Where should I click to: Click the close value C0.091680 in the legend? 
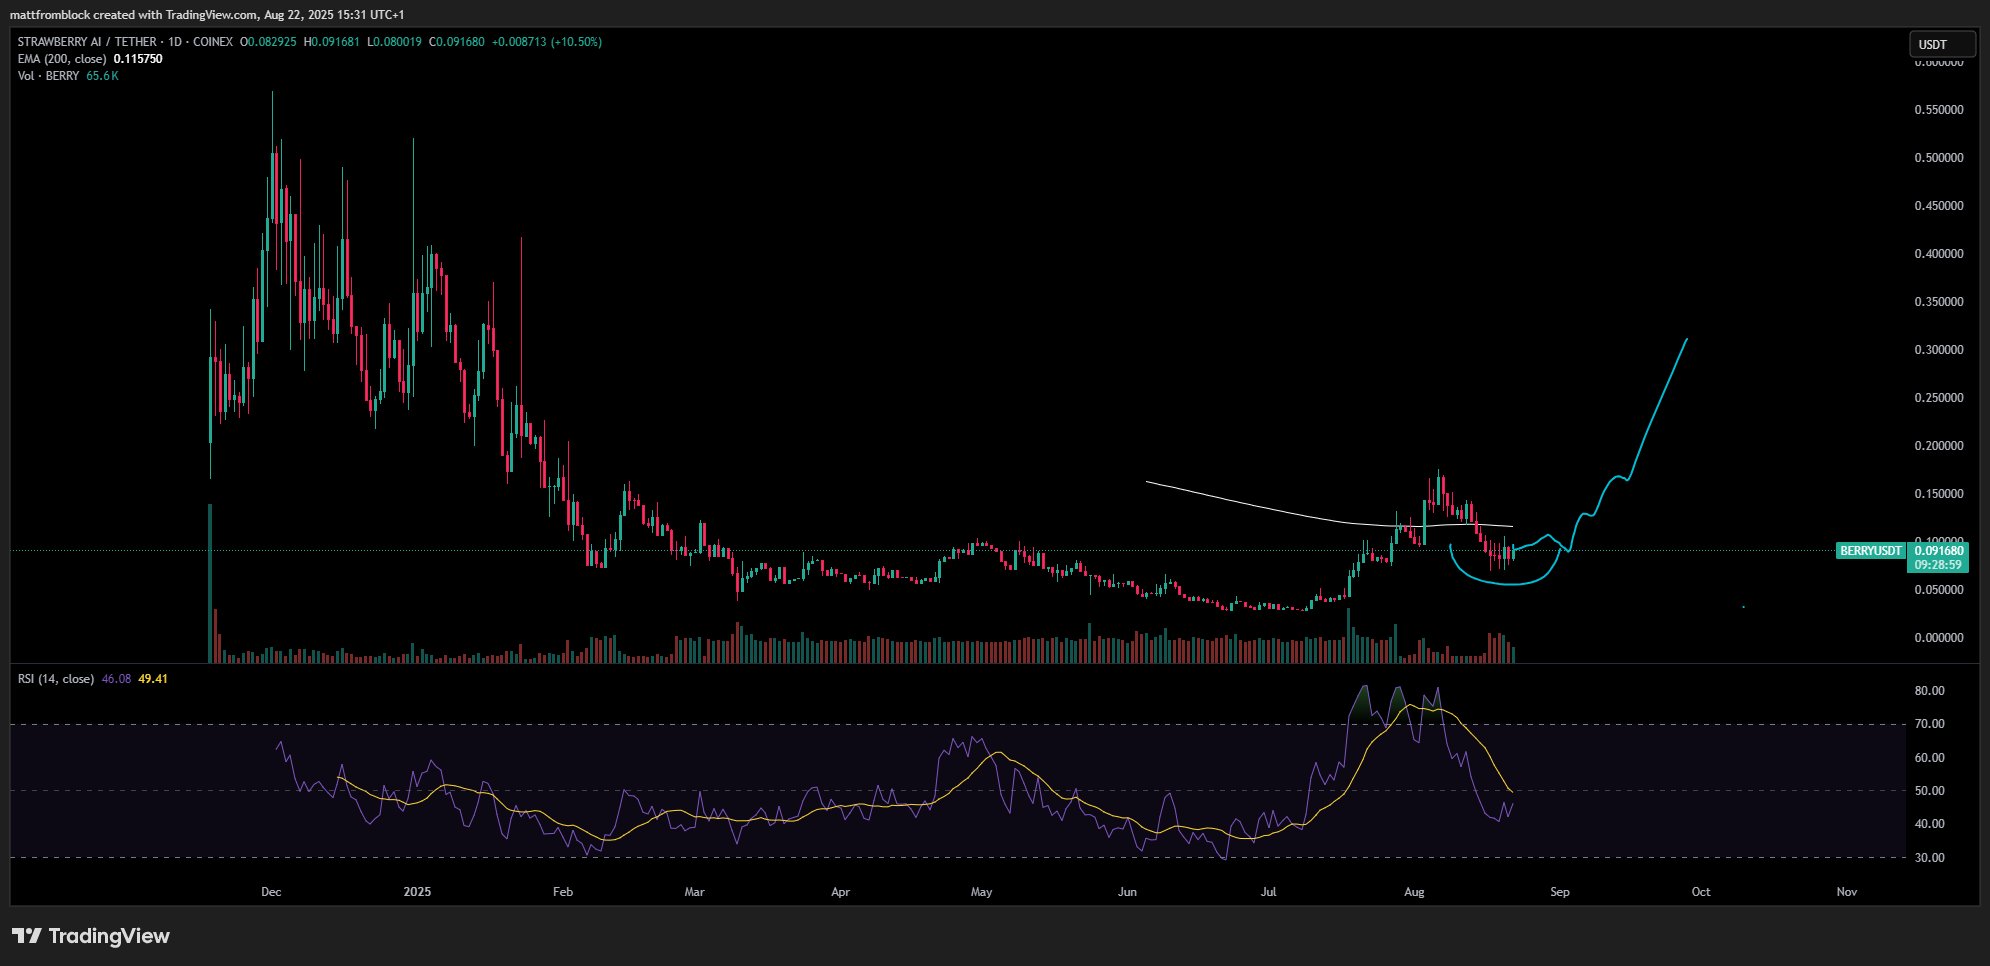click(457, 42)
